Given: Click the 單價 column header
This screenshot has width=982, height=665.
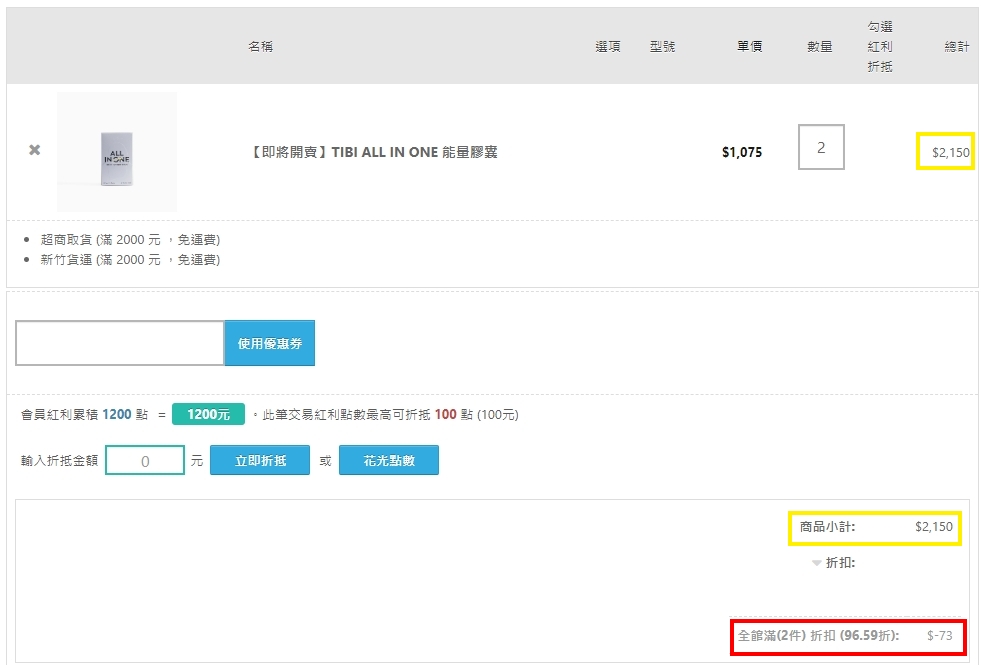Looking at the screenshot, I should tap(749, 47).
